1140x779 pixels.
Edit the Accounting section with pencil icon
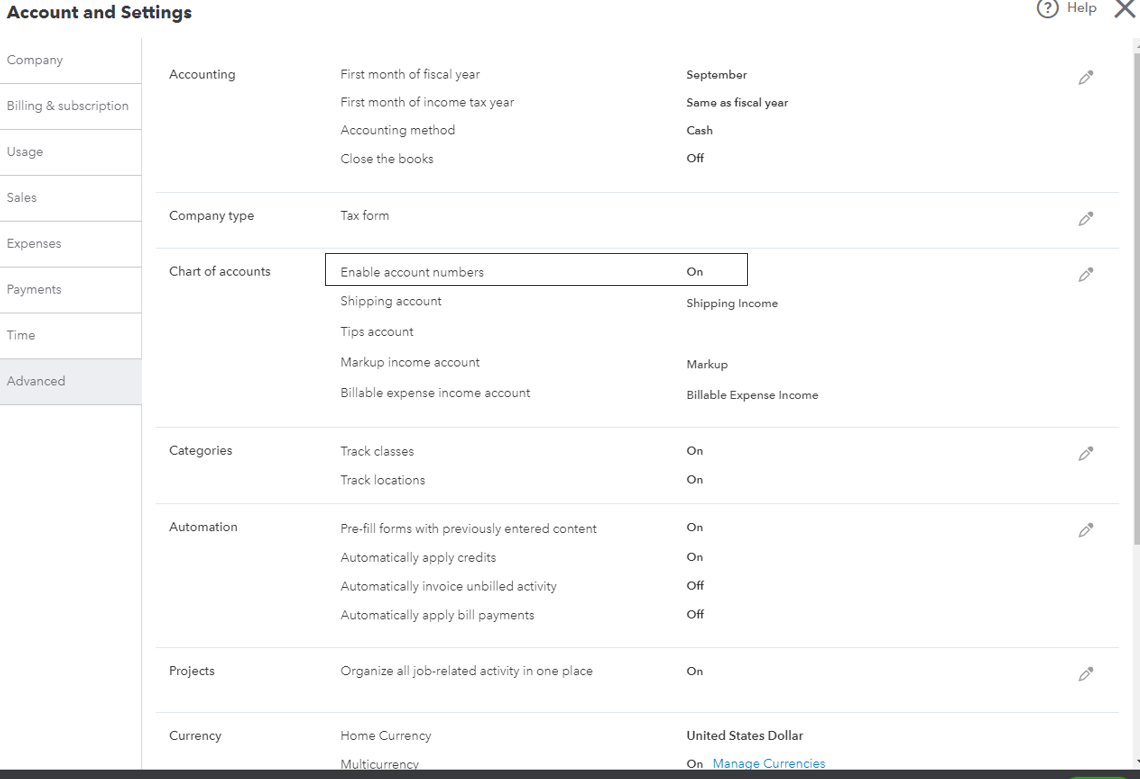pyautogui.click(x=1085, y=78)
